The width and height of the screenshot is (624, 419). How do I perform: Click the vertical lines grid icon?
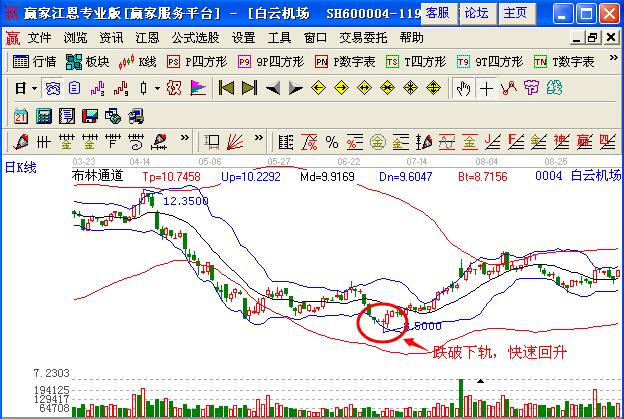(43, 142)
